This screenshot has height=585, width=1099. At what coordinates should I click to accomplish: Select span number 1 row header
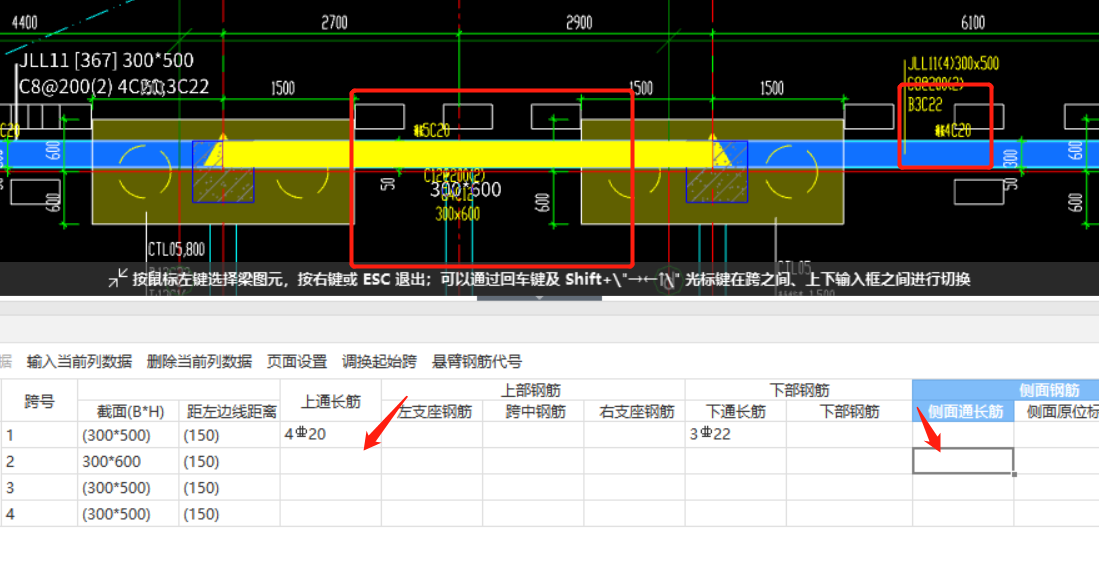point(39,435)
